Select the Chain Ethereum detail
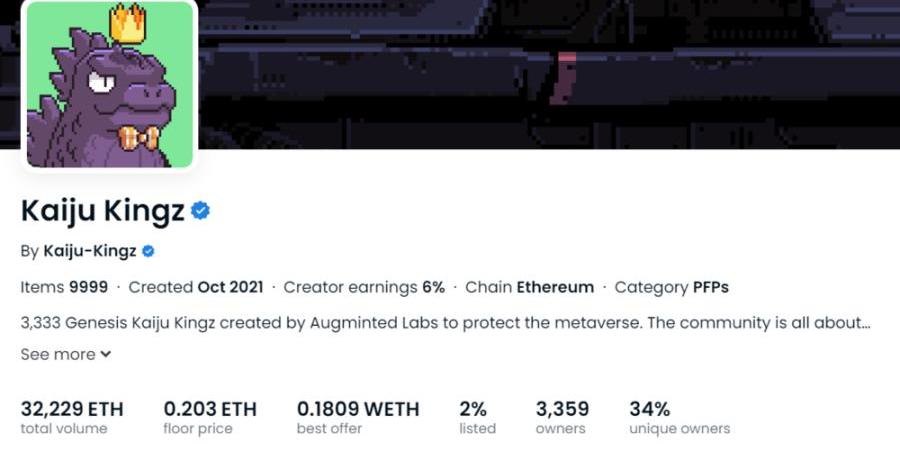This screenshot has width=900, height=476. coord(529,287)
